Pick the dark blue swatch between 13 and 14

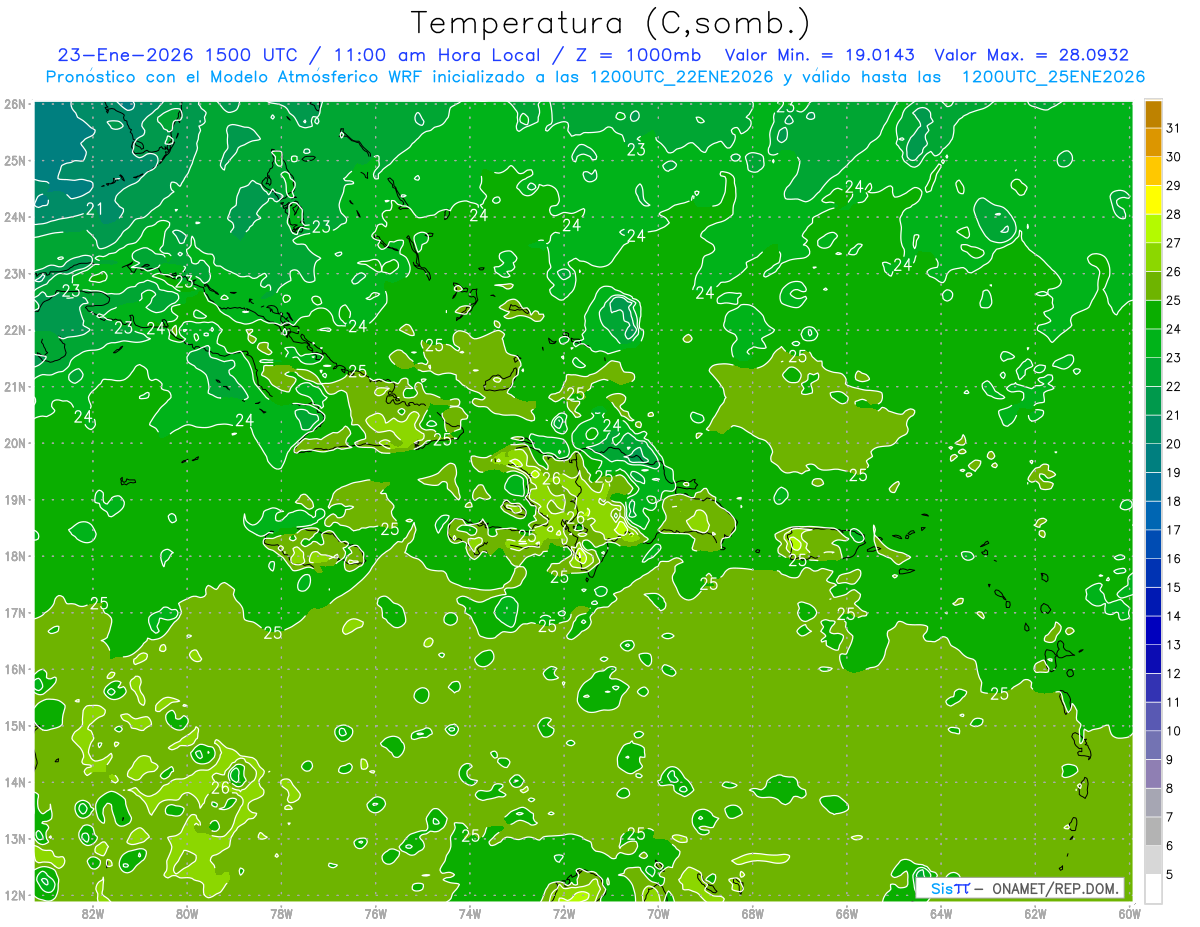[x=1153, y=630]
